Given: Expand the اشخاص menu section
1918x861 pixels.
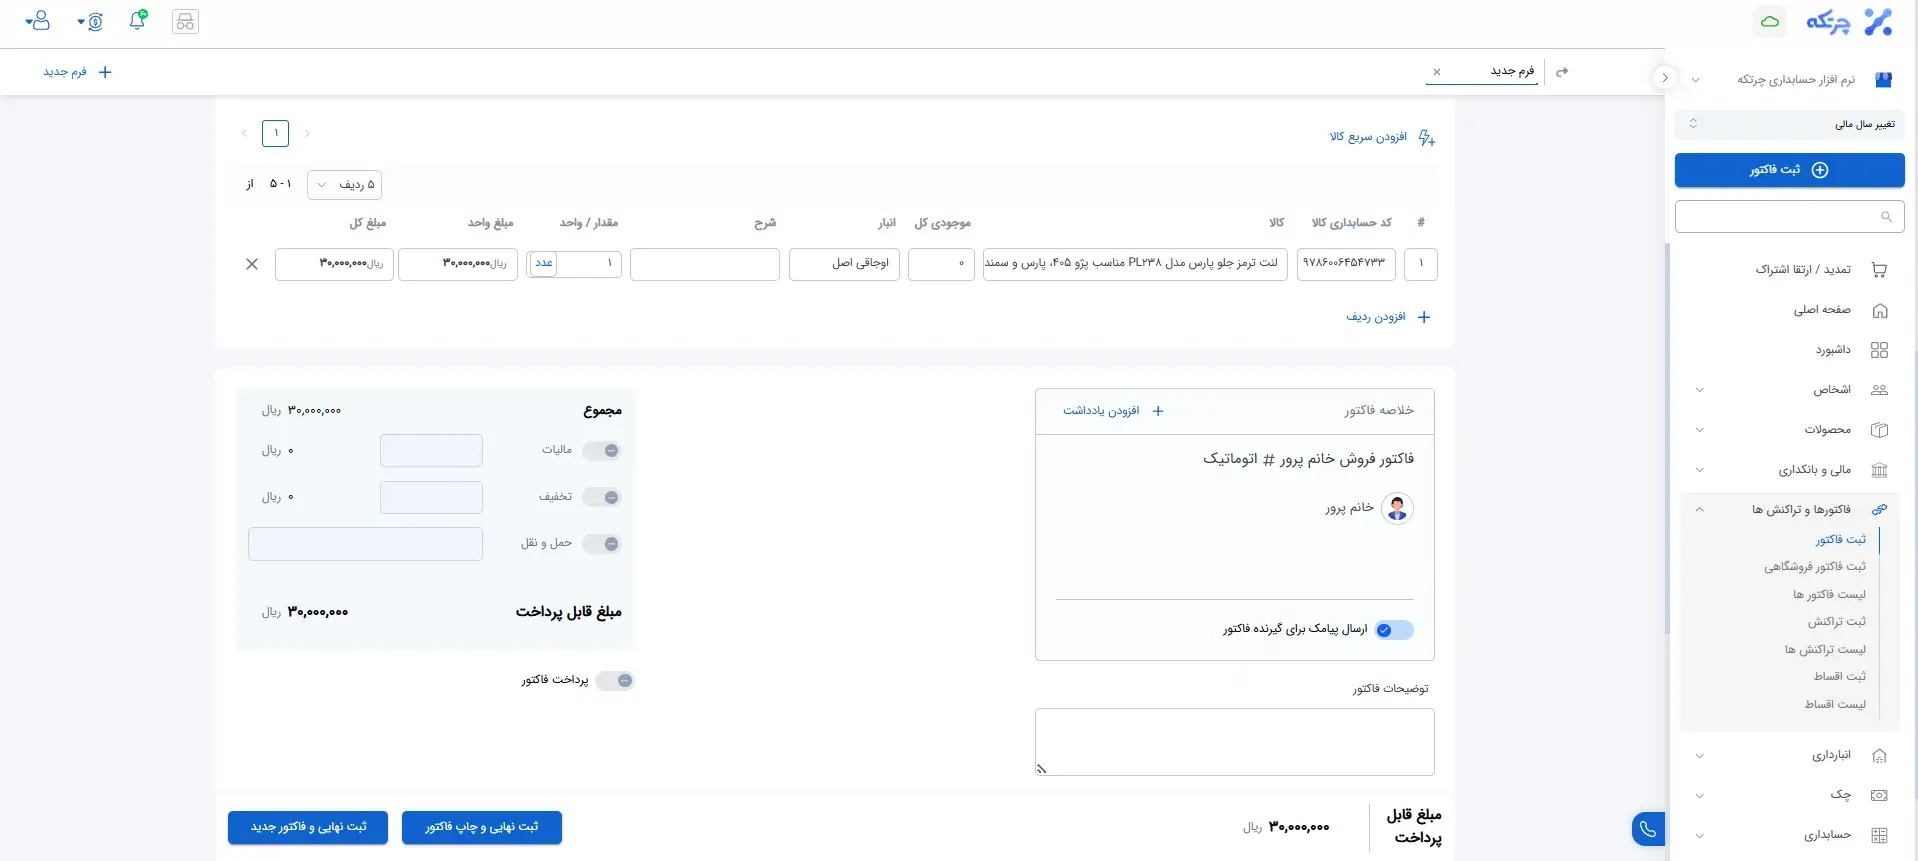Looking at the screenshot, I should coord(1699,390).
